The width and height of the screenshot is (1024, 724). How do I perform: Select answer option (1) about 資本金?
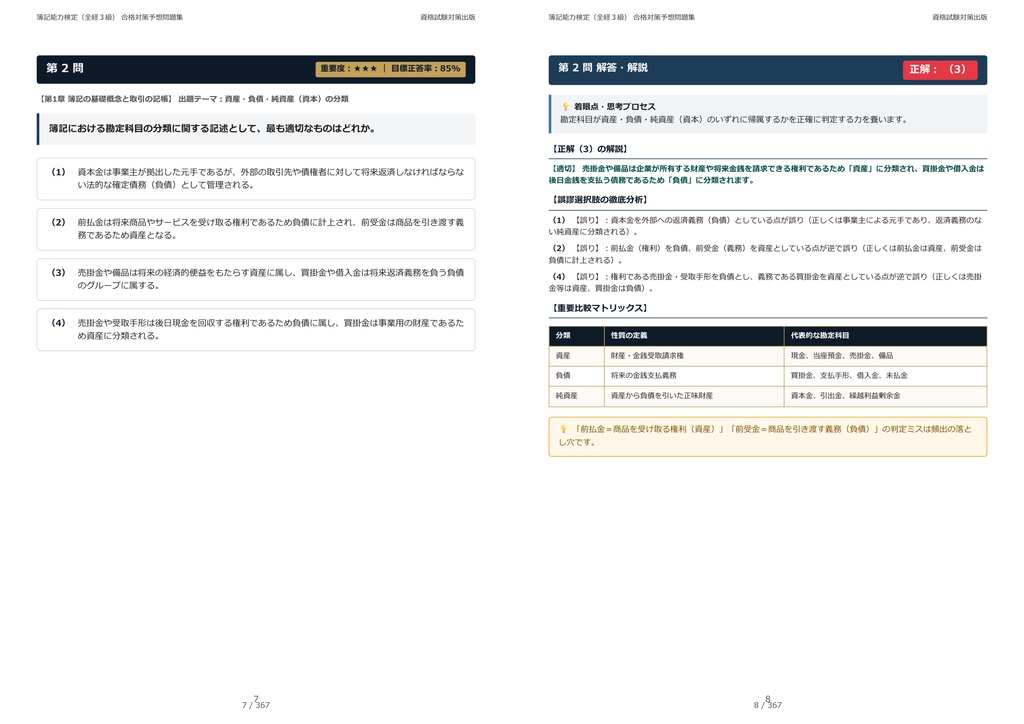click(256, 179)
